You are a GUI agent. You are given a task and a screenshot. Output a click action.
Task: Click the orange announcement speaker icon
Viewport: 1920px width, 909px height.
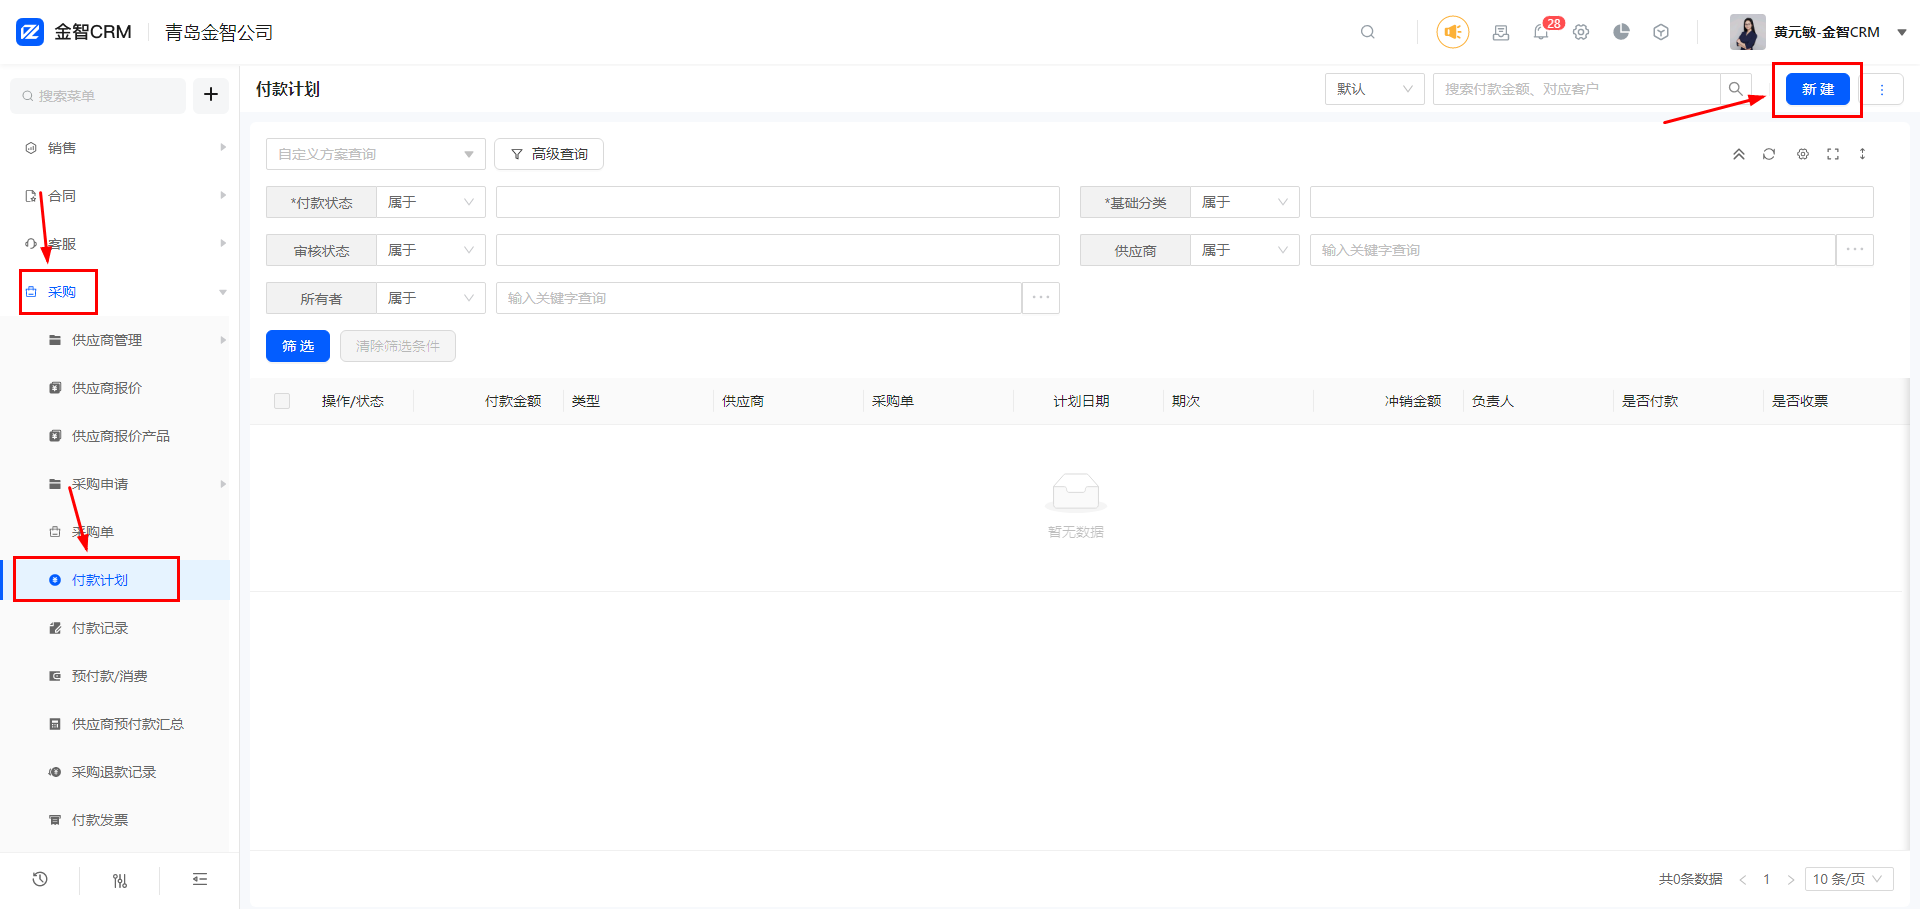[x=1453, y=32]
